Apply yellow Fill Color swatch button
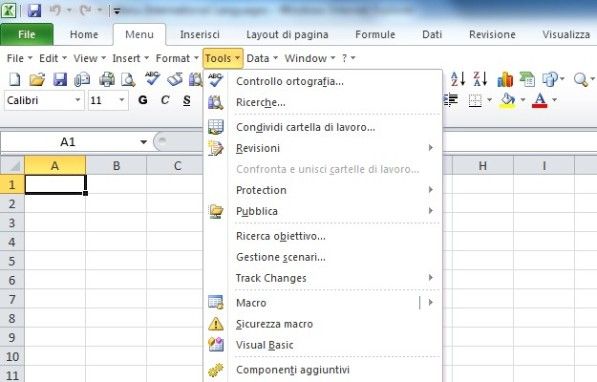The width and height of the screenshot is (597, 382). (x=508, y=101)
